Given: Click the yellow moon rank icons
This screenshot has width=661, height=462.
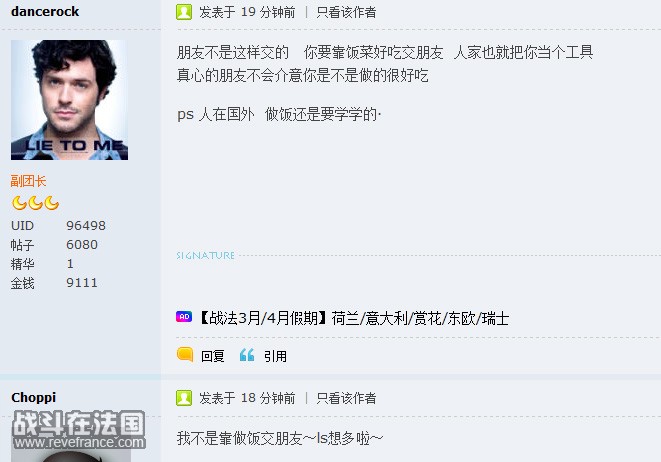Looking at the screenshot, I should click(35, 203).
